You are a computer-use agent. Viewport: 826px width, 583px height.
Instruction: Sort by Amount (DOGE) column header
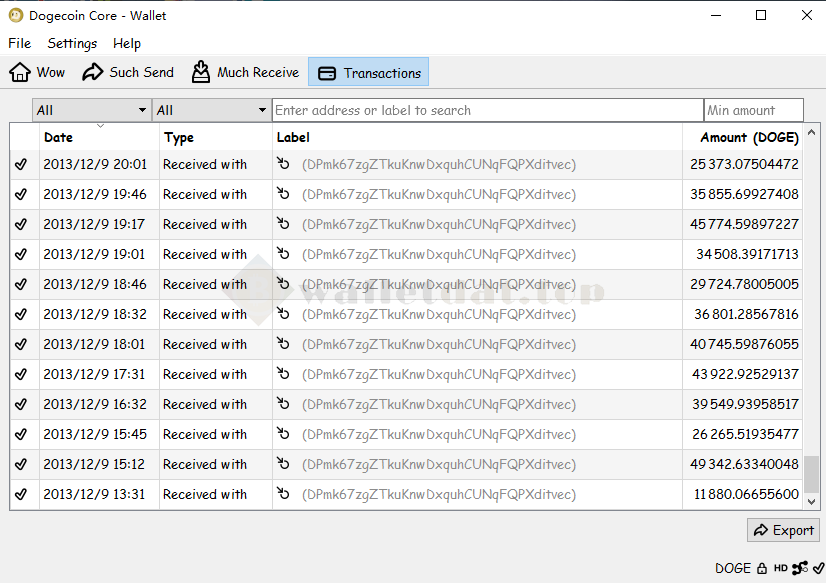click(x=748, y=137)
